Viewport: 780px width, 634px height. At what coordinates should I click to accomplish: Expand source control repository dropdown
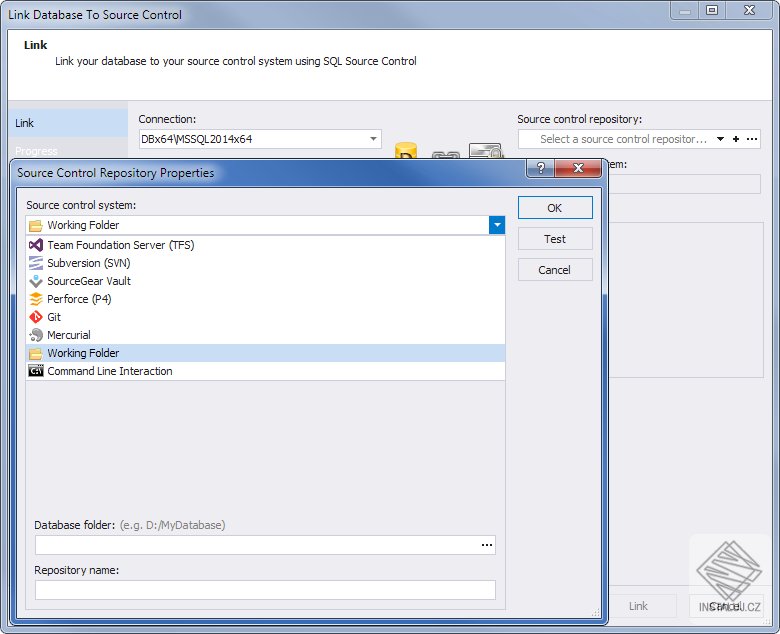(720, 139)
